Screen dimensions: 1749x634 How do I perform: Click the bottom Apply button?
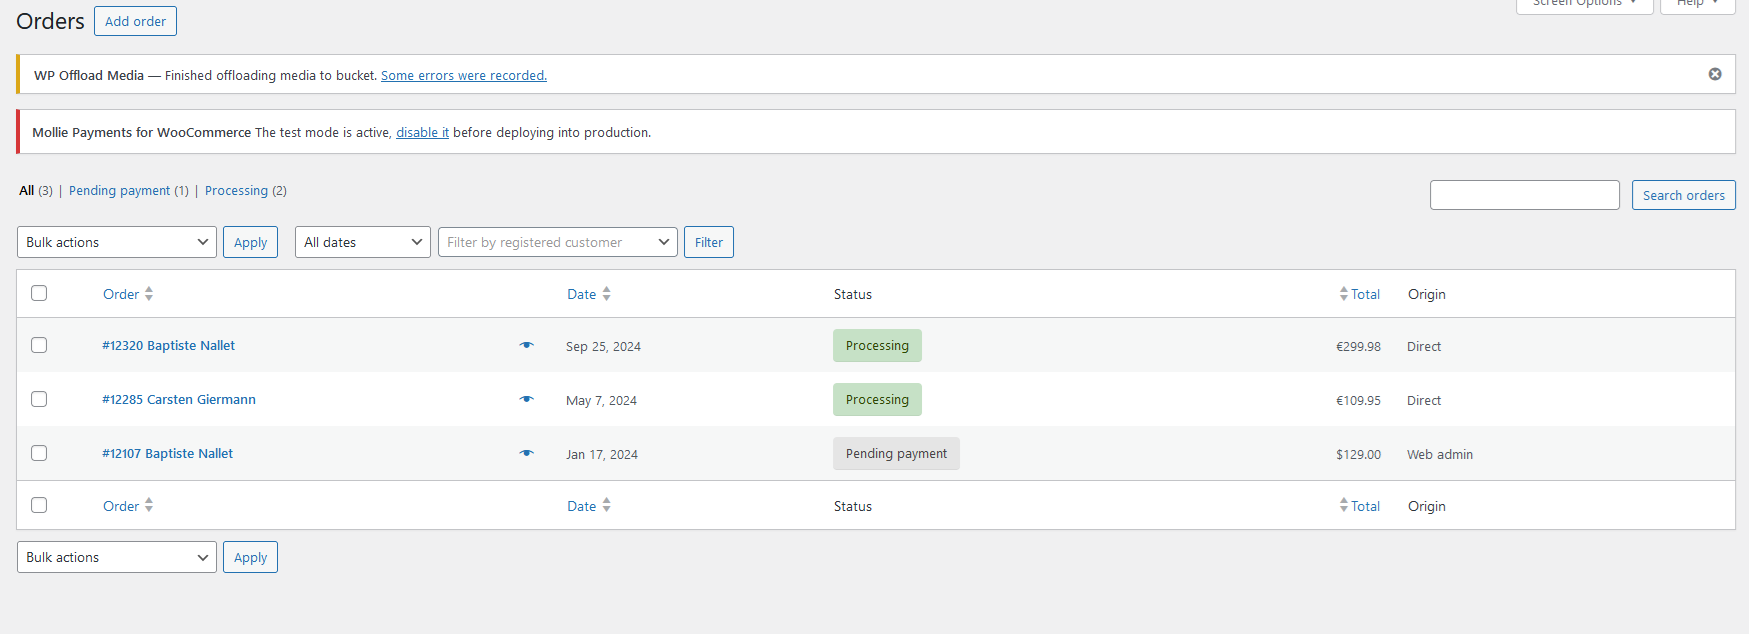point(250,557)
